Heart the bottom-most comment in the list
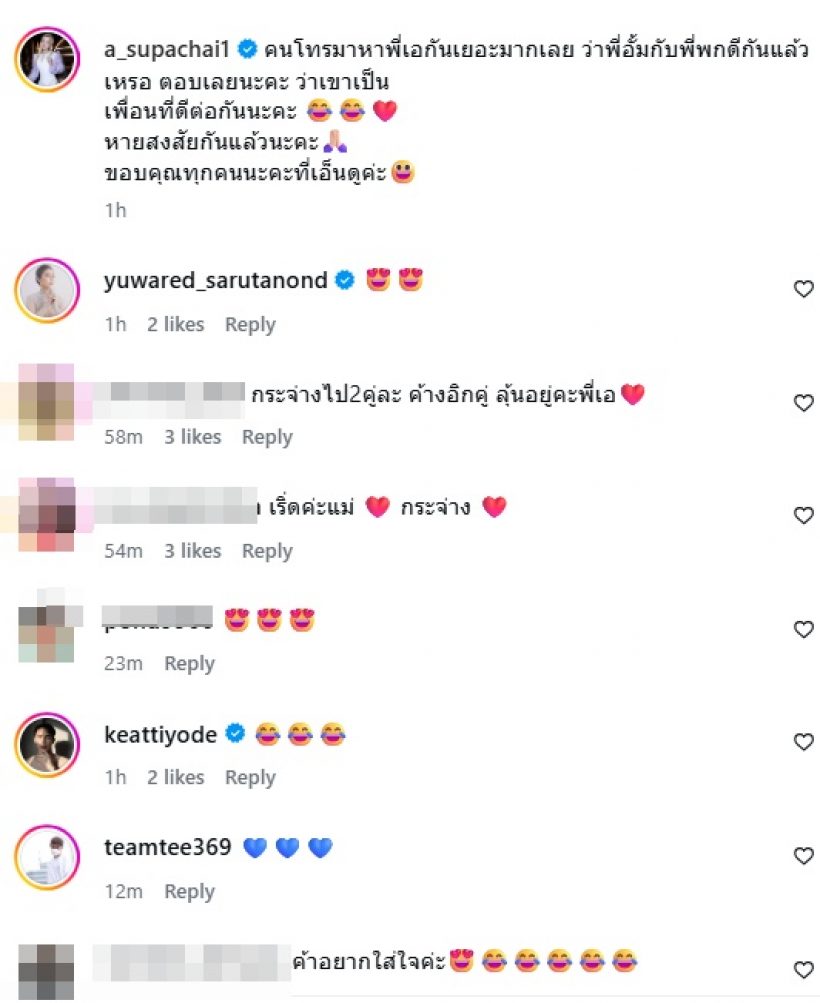Viewport: 820px width, 1003px height. coord(803,970)
